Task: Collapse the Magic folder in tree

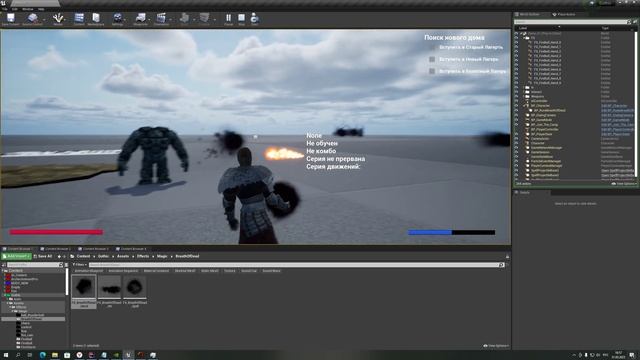Action: [13, 311]
